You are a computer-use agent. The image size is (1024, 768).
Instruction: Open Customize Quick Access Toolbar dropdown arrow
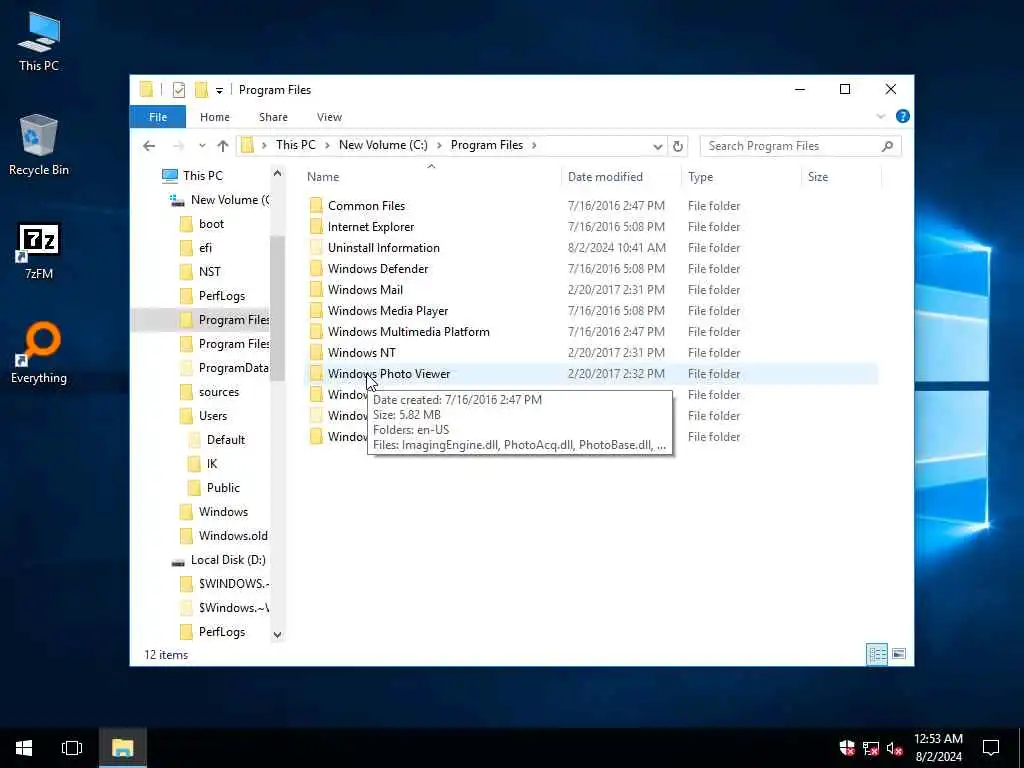219,90
